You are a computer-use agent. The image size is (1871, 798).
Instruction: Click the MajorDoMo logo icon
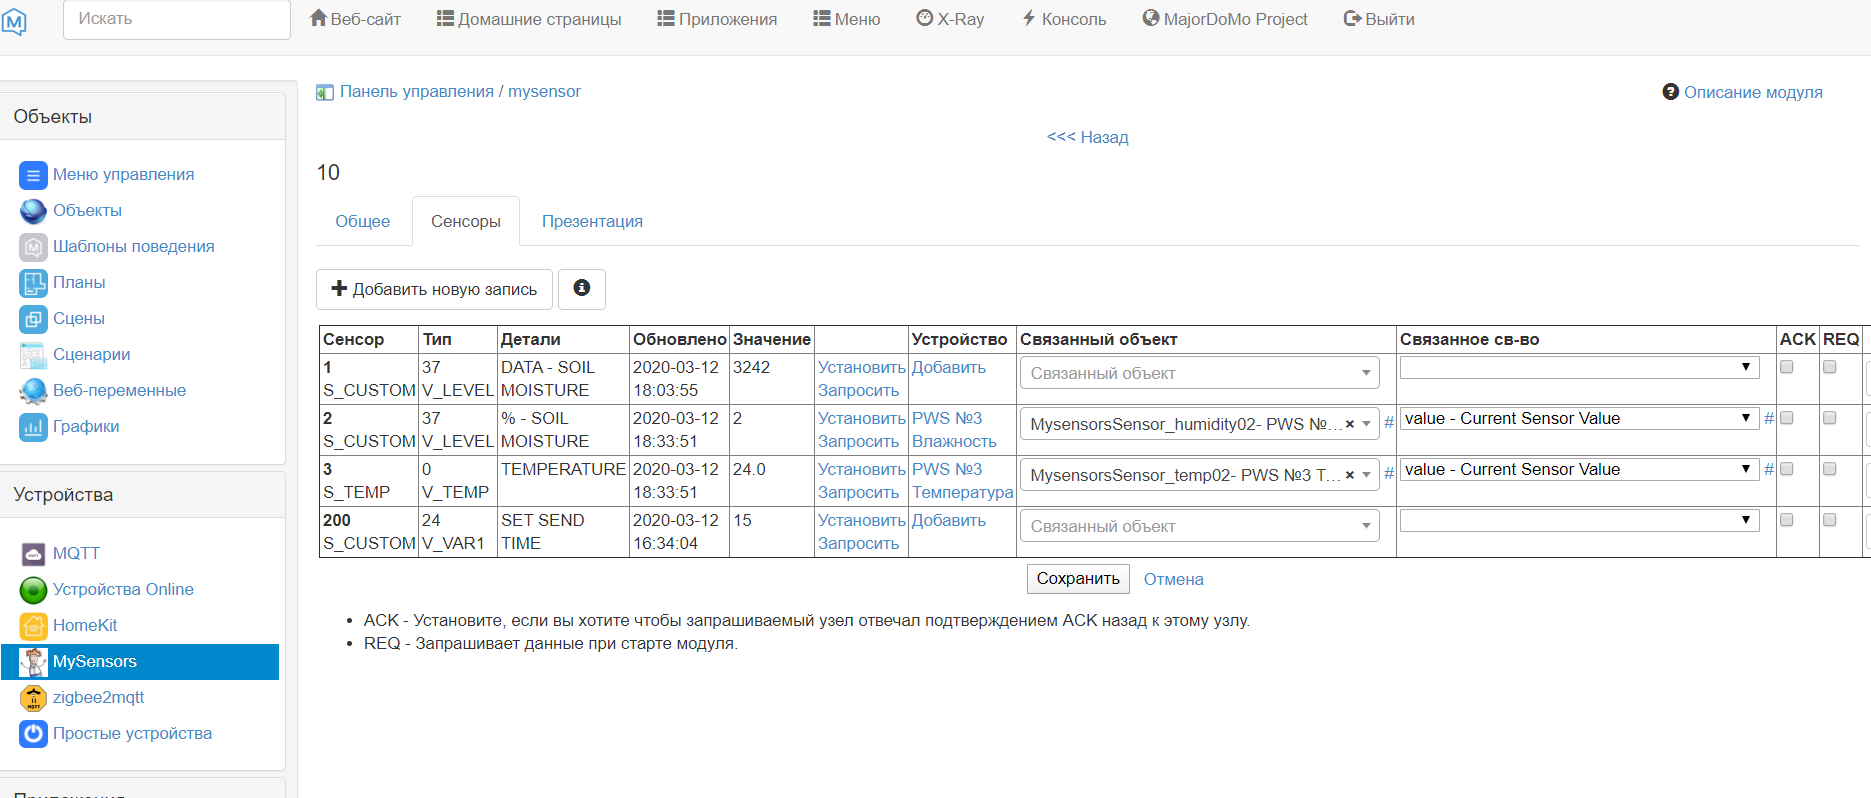tap(14, 21)
